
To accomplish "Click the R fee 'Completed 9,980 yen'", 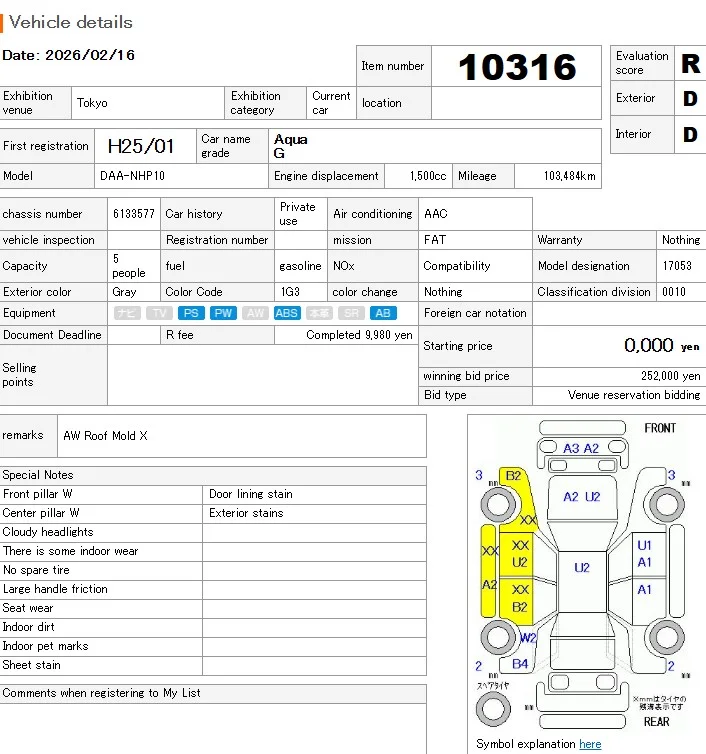I will coord(359,335).
